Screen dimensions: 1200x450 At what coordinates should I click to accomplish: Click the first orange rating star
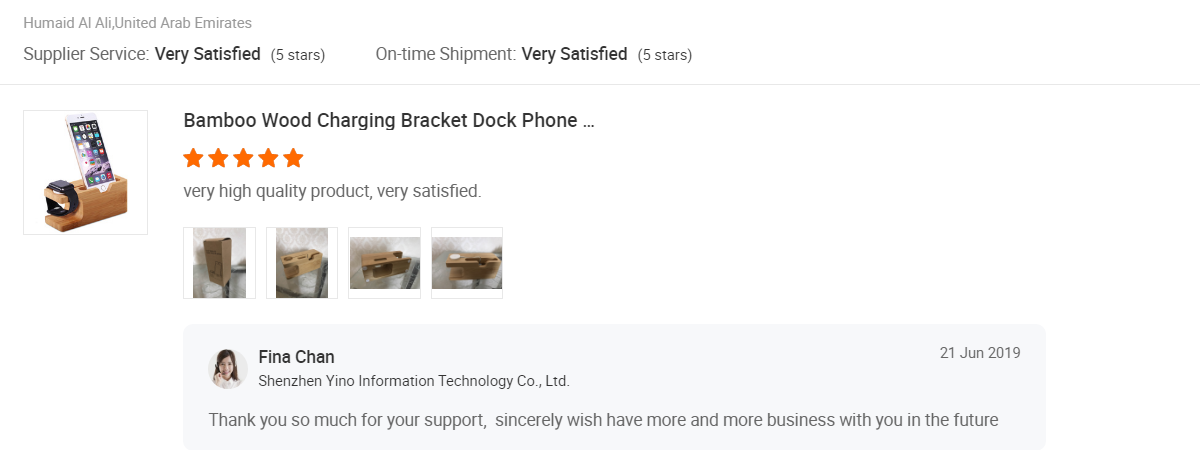(194, 158)
